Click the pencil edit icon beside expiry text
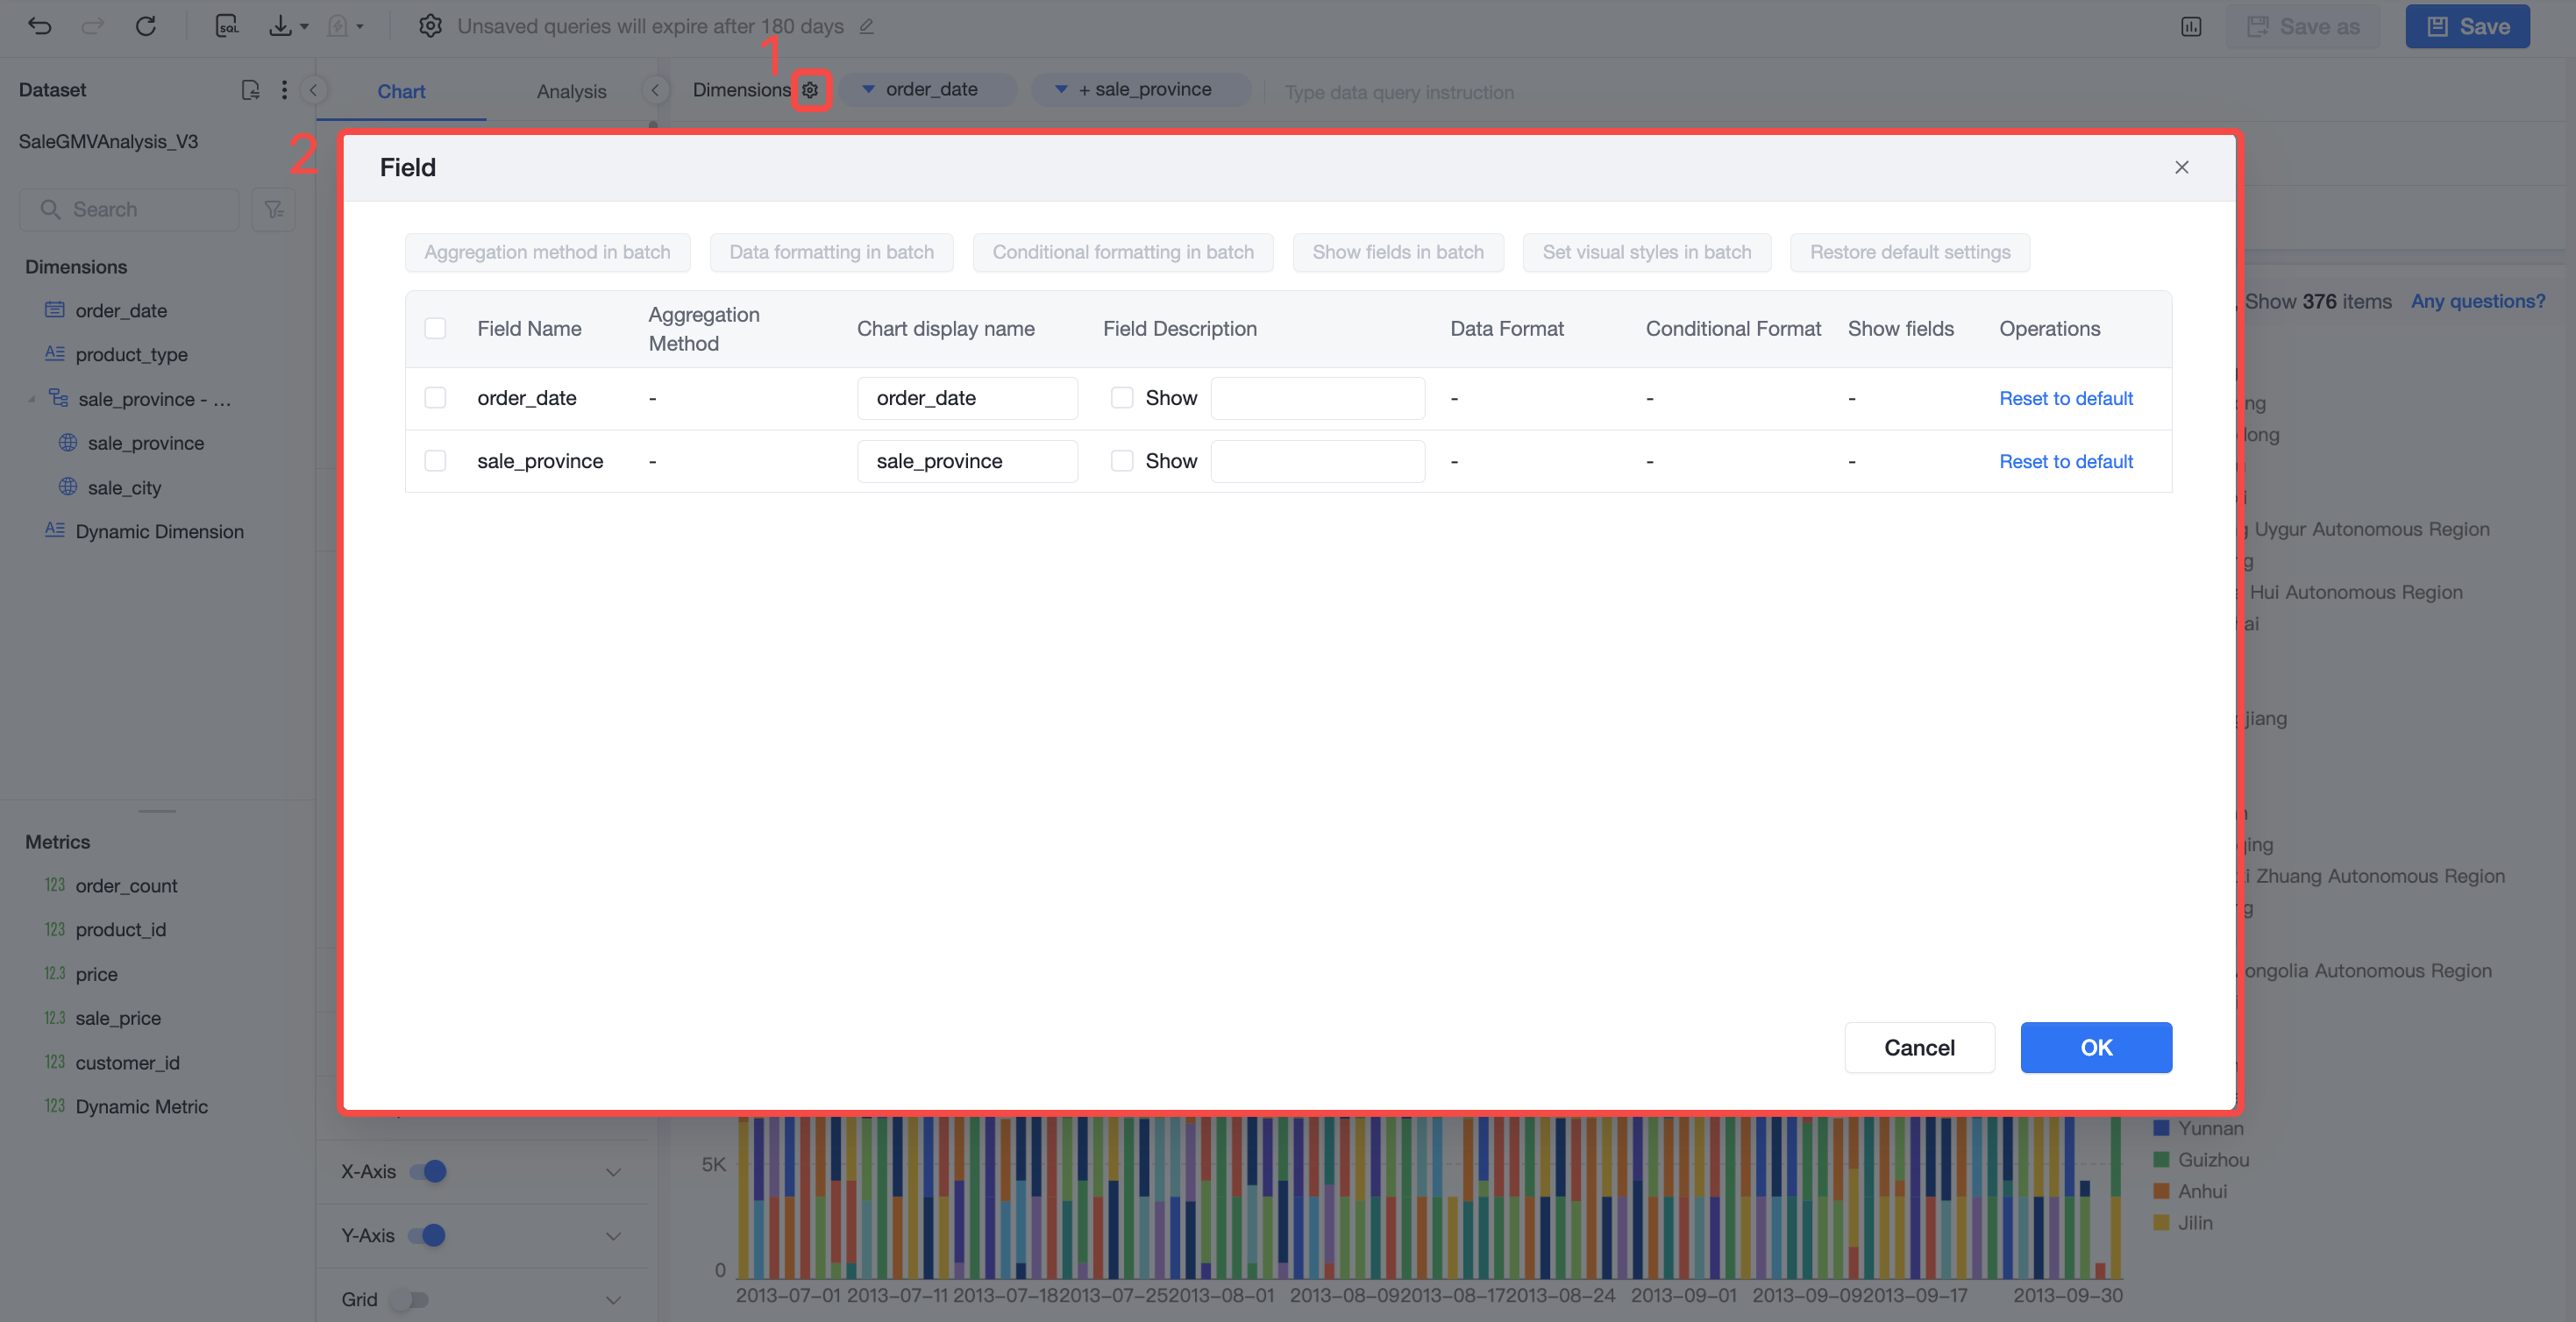 coord(866,27)
